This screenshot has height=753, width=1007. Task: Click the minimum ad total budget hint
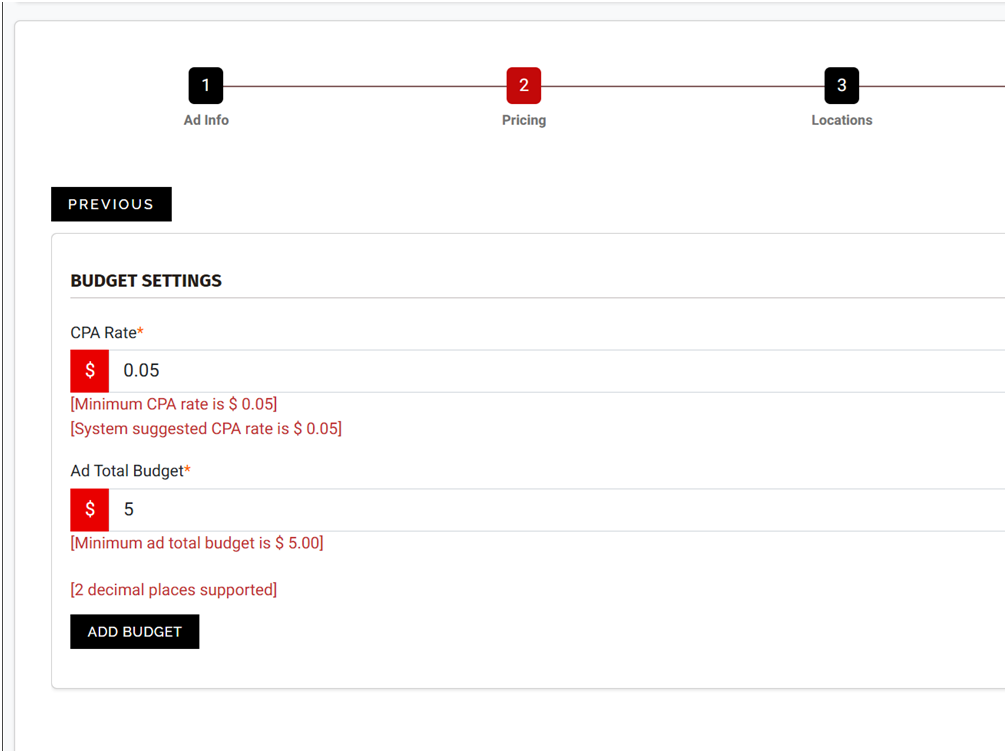coord(197,543)
